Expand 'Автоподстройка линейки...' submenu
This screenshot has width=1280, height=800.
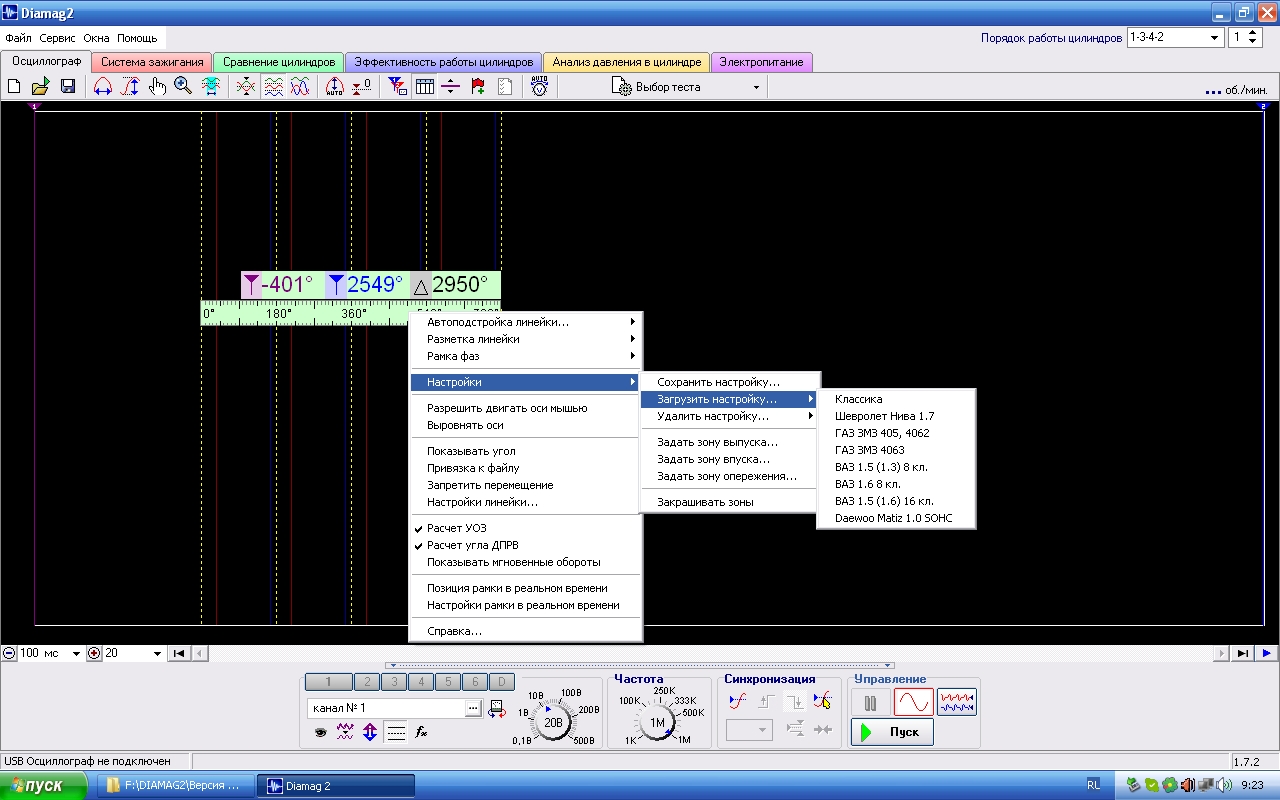[x=525, y=322]
